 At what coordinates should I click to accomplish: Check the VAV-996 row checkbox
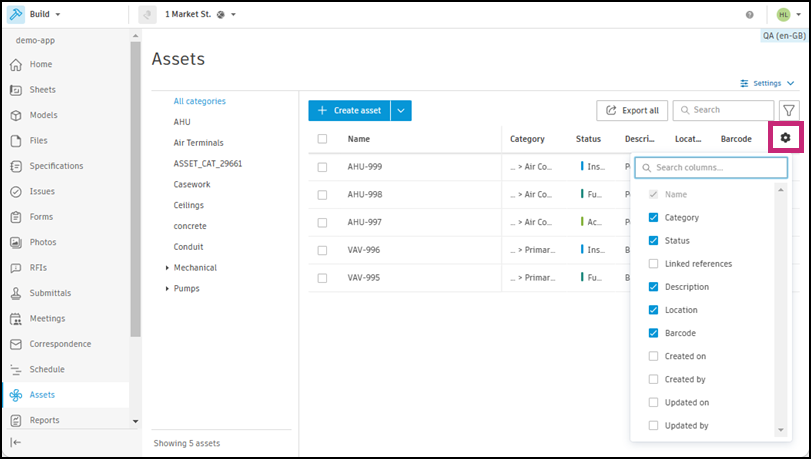tap(322, 250)
